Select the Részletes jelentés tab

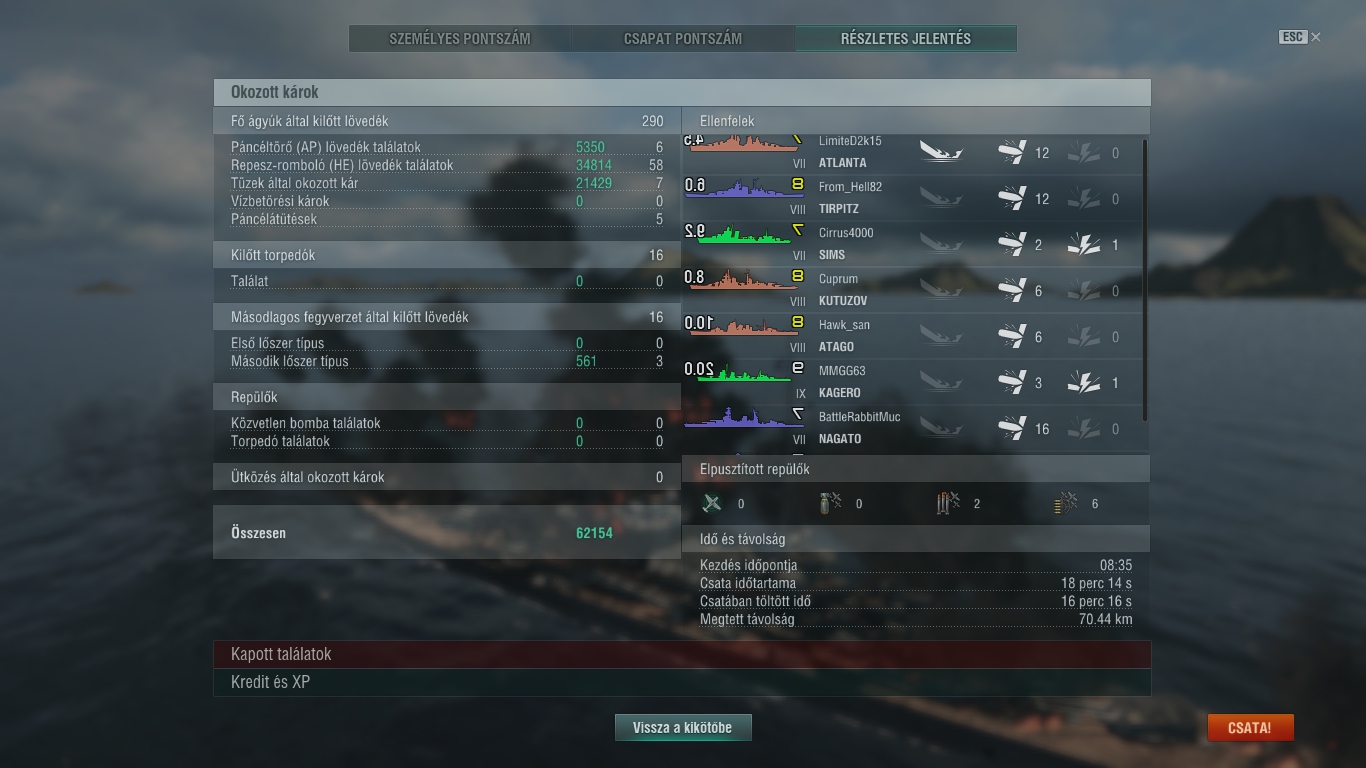click(906, 39)
